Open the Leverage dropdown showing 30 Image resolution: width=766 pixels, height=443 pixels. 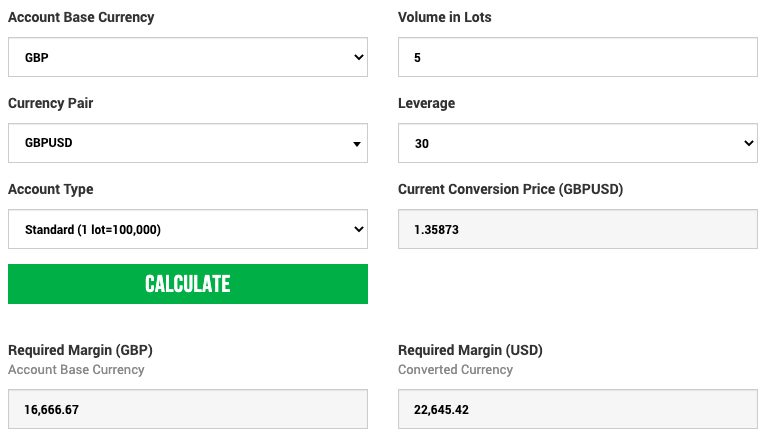click(x=577, y=143)
